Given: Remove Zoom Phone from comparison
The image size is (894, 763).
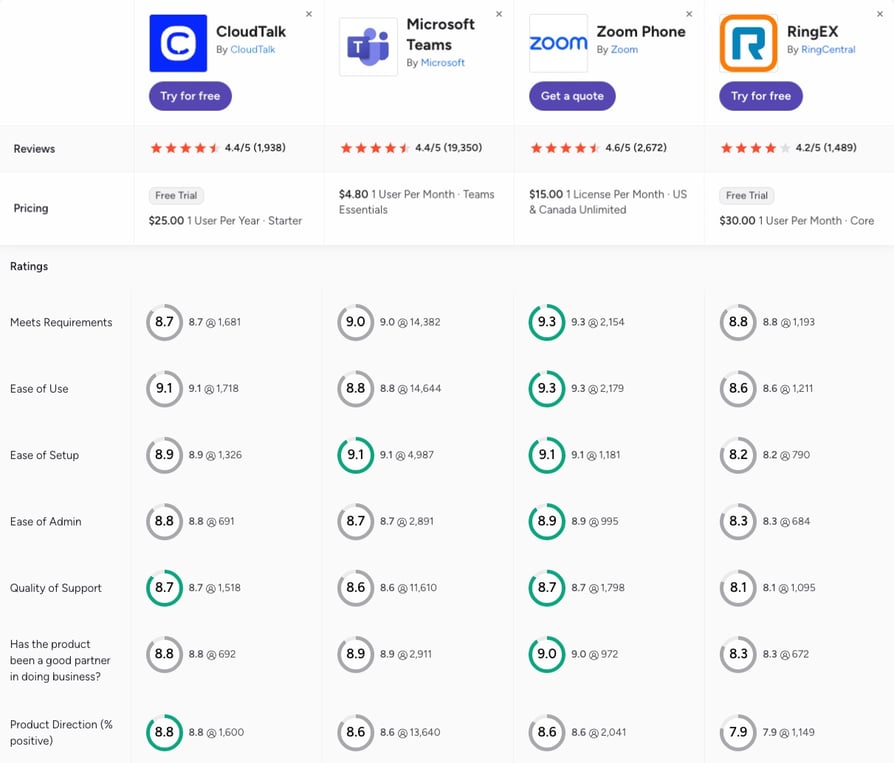Looking at the screenshot, I should pyautogui.click(x=689, y=14).
